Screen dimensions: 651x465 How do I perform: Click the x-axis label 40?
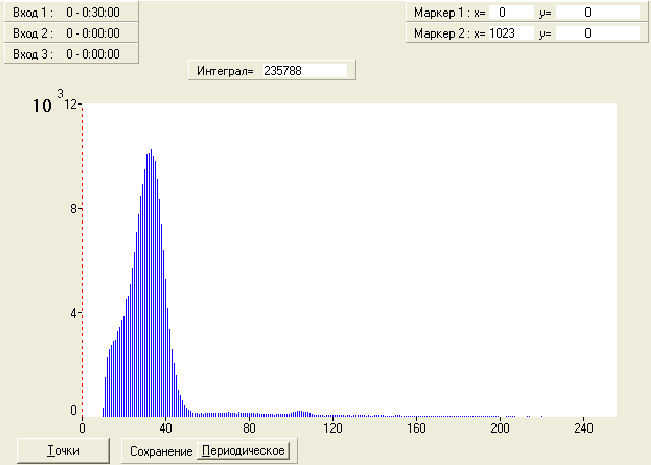point(166,428)
